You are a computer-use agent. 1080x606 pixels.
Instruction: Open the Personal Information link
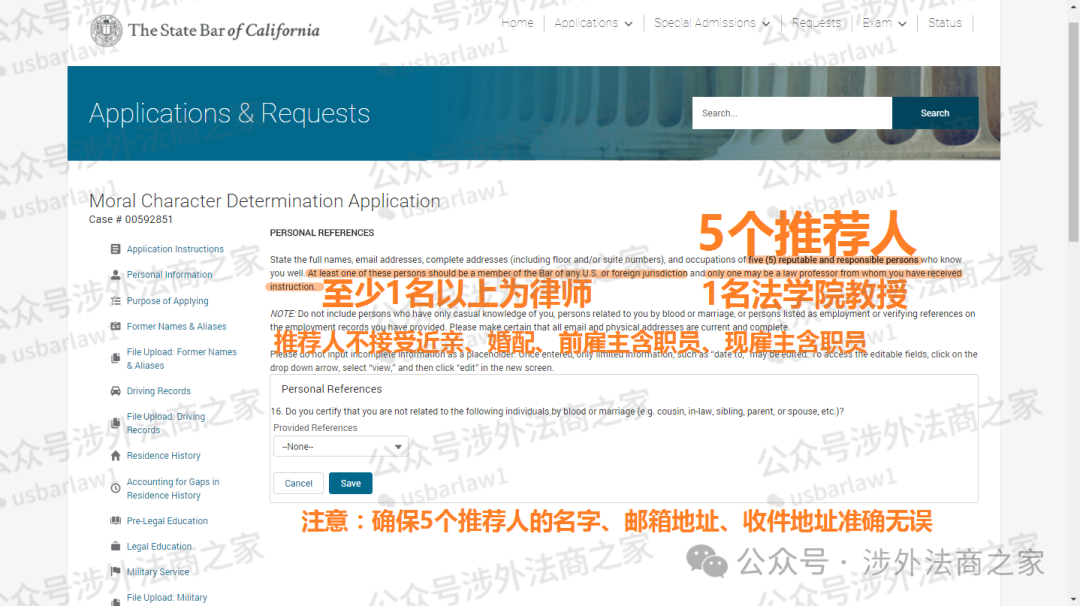click(169, 275)
